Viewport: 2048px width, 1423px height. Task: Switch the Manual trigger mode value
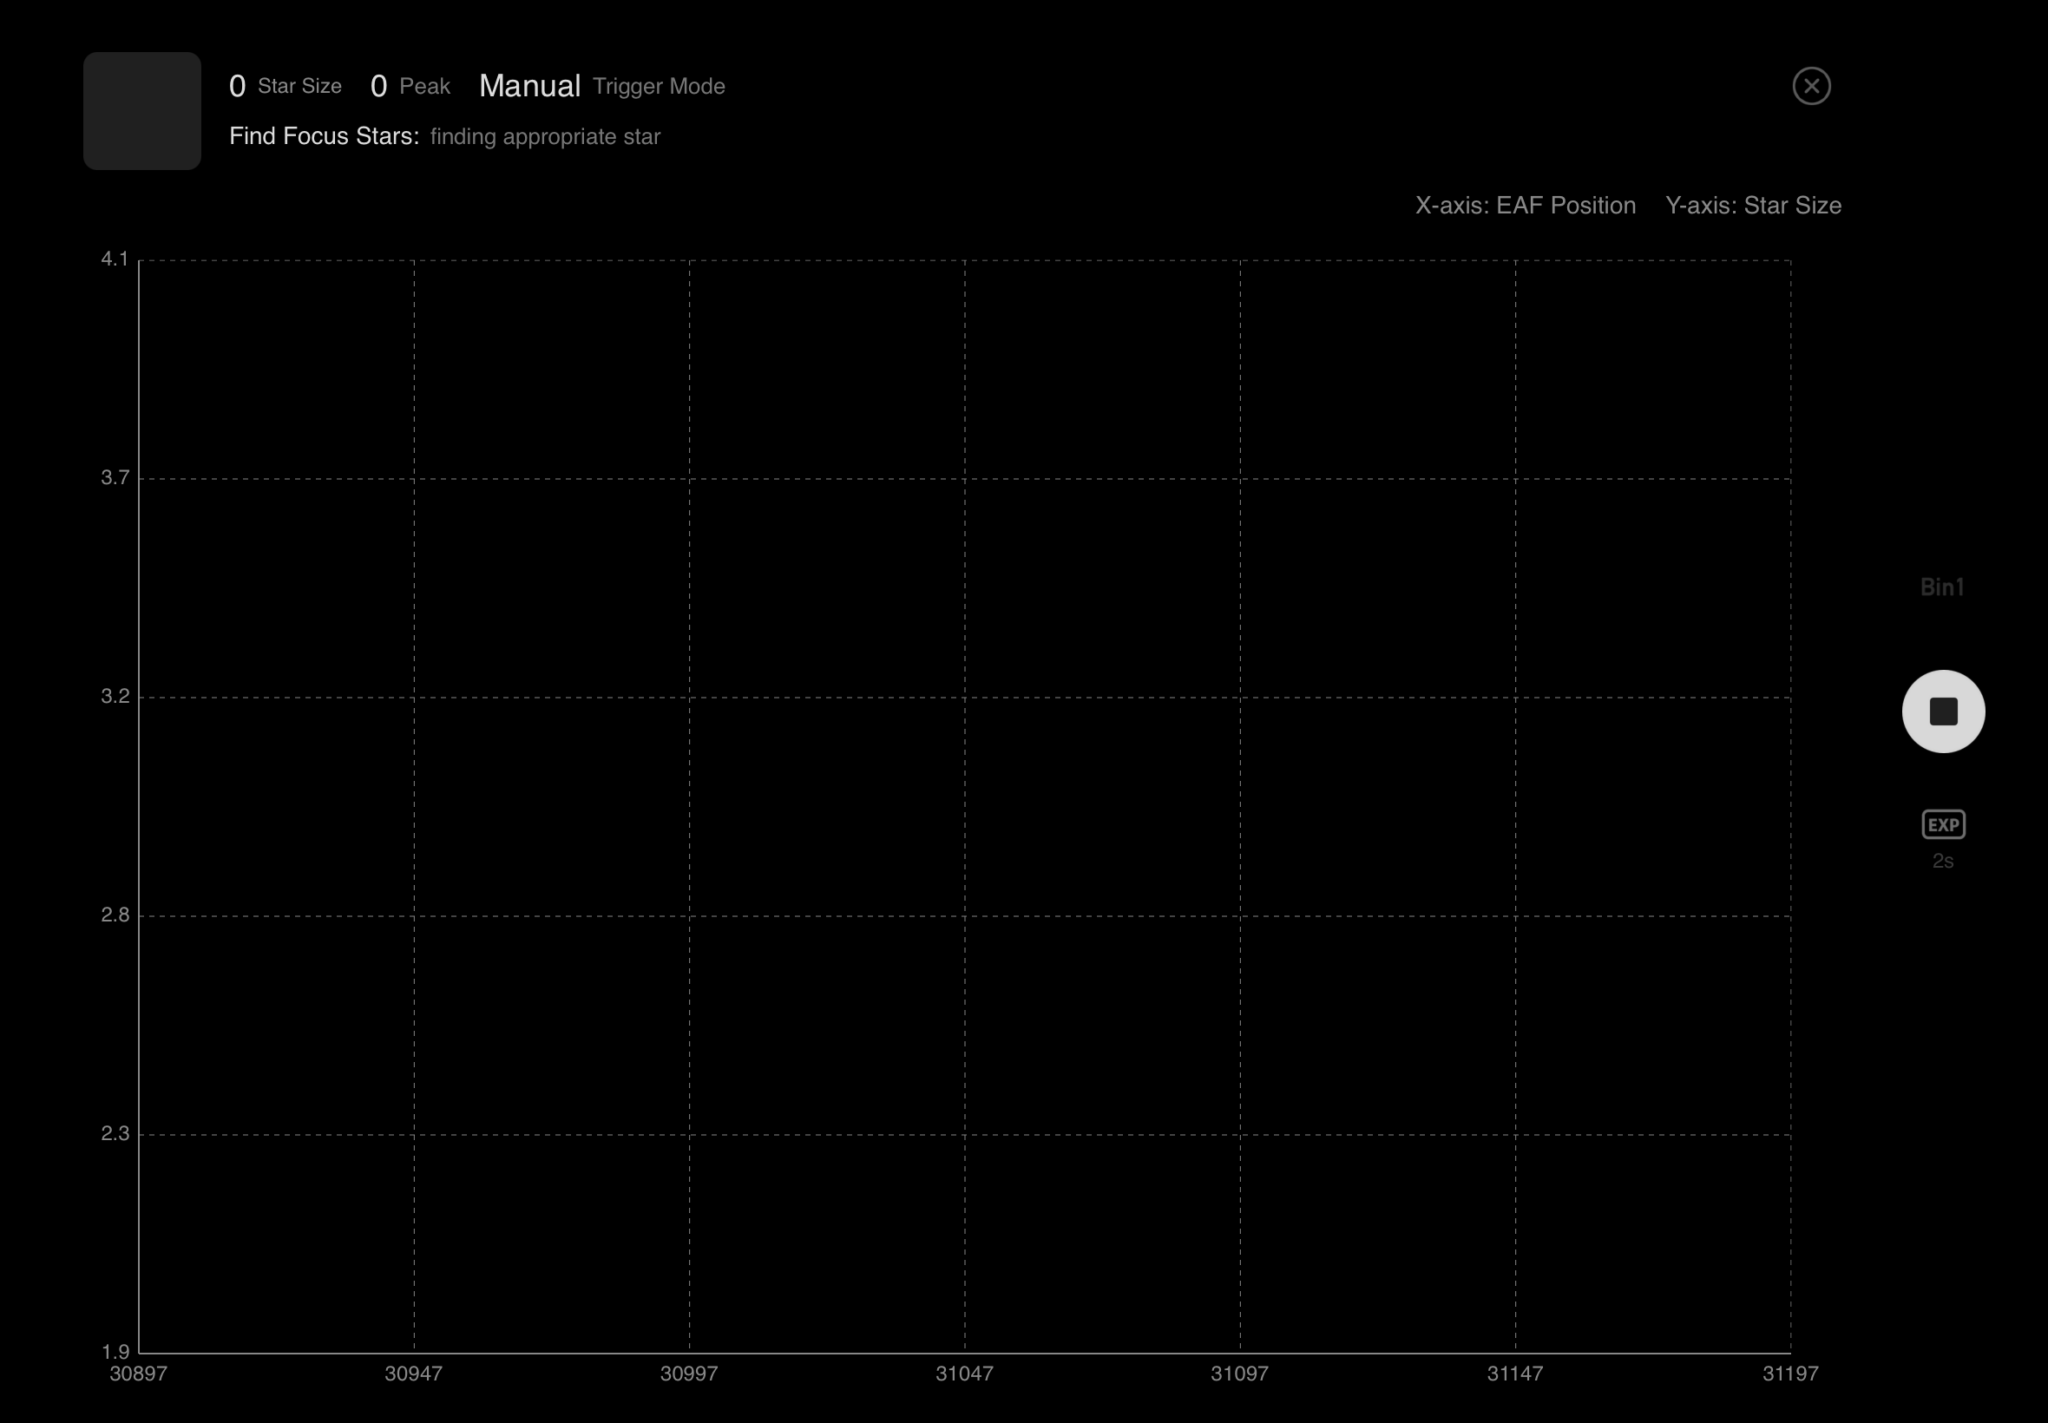pyautogui.click(x=529, y=86)
